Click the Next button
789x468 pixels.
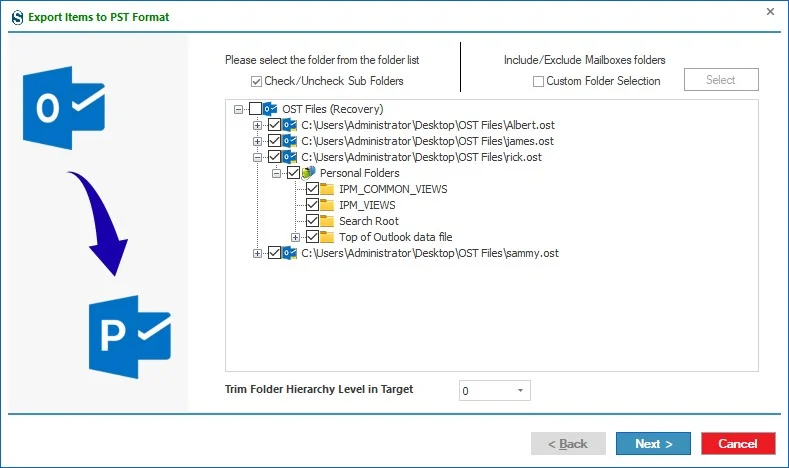653,444
